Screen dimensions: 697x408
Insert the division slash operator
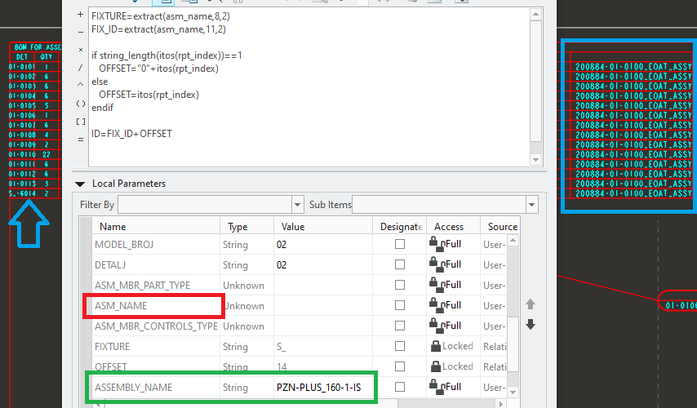(x=80, y=68)
